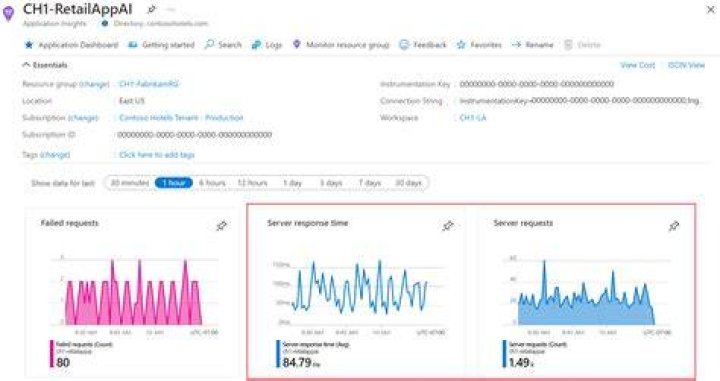Image resolution: width=720 pixels, height=381 pixels.
Task: Click the Server response time title
Action: pyautogui.click(x=308, y=223)
